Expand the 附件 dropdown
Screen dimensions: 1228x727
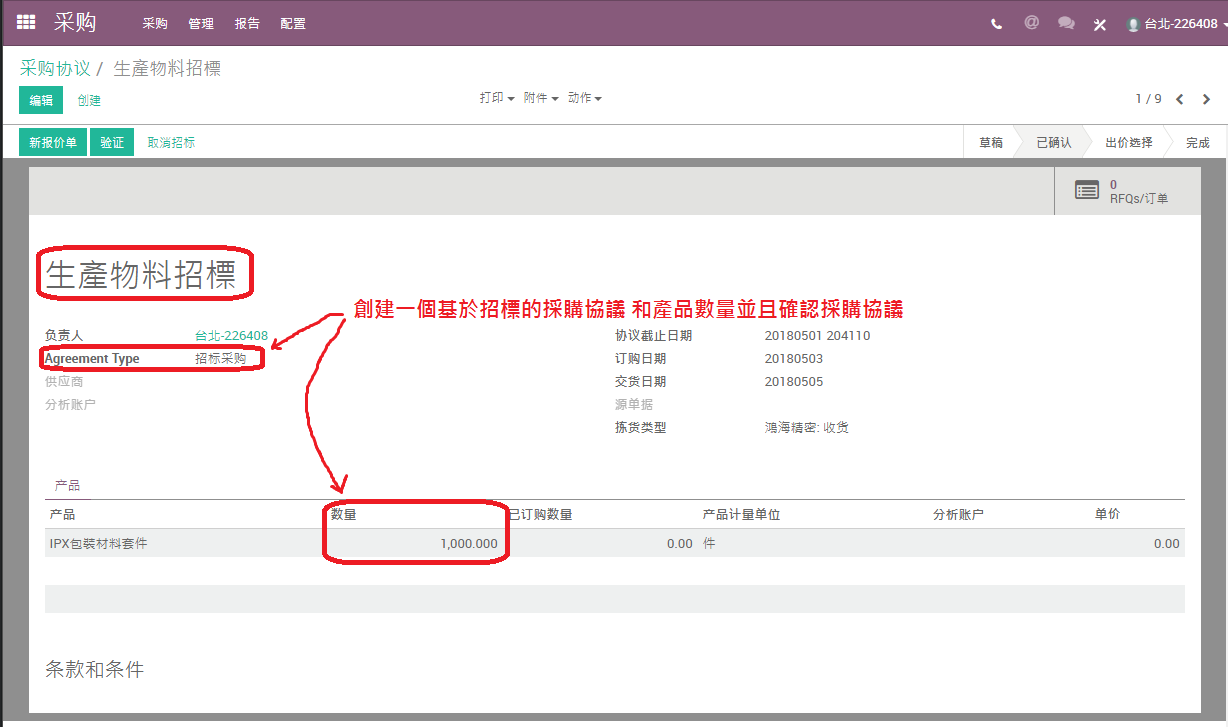click(541, 98)
